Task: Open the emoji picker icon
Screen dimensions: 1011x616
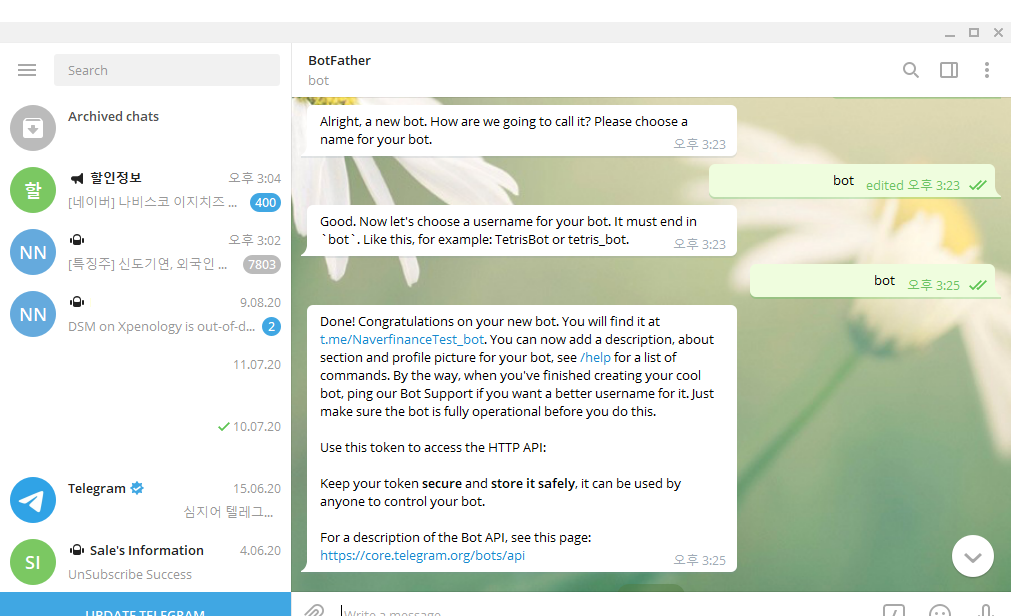Action: [x=939, y=611]
